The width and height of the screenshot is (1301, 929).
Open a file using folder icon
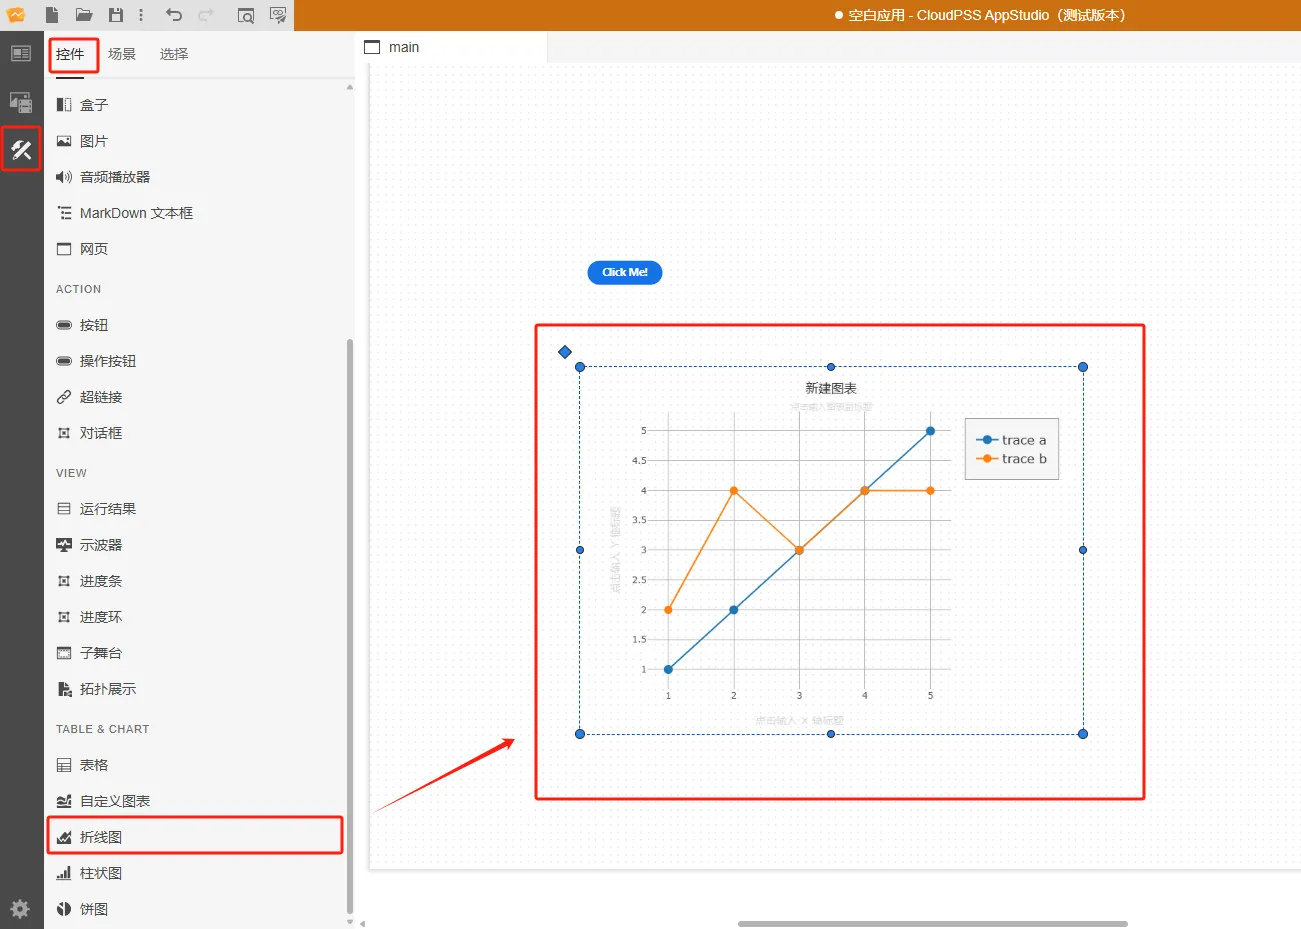coord(84,15)
